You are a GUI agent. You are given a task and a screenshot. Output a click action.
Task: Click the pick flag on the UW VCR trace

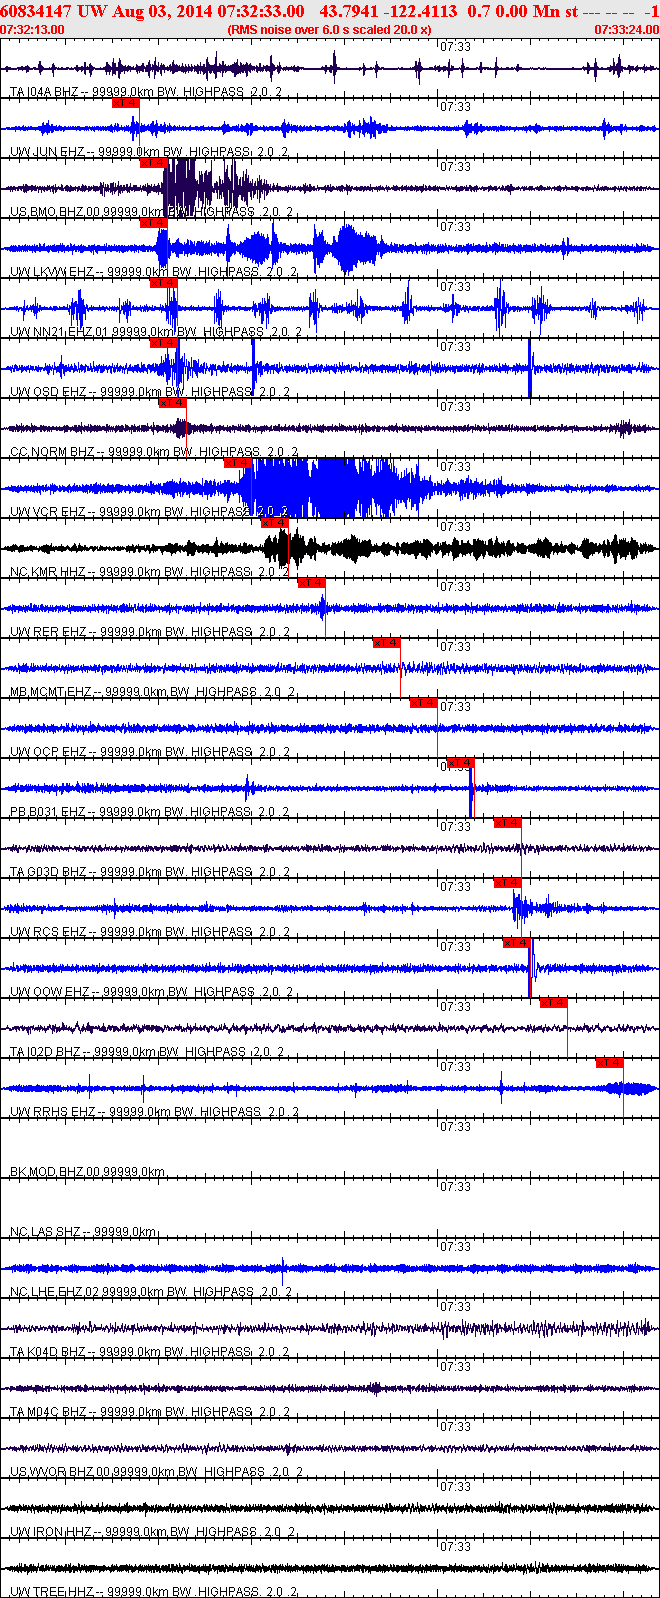tap(237, 463)
